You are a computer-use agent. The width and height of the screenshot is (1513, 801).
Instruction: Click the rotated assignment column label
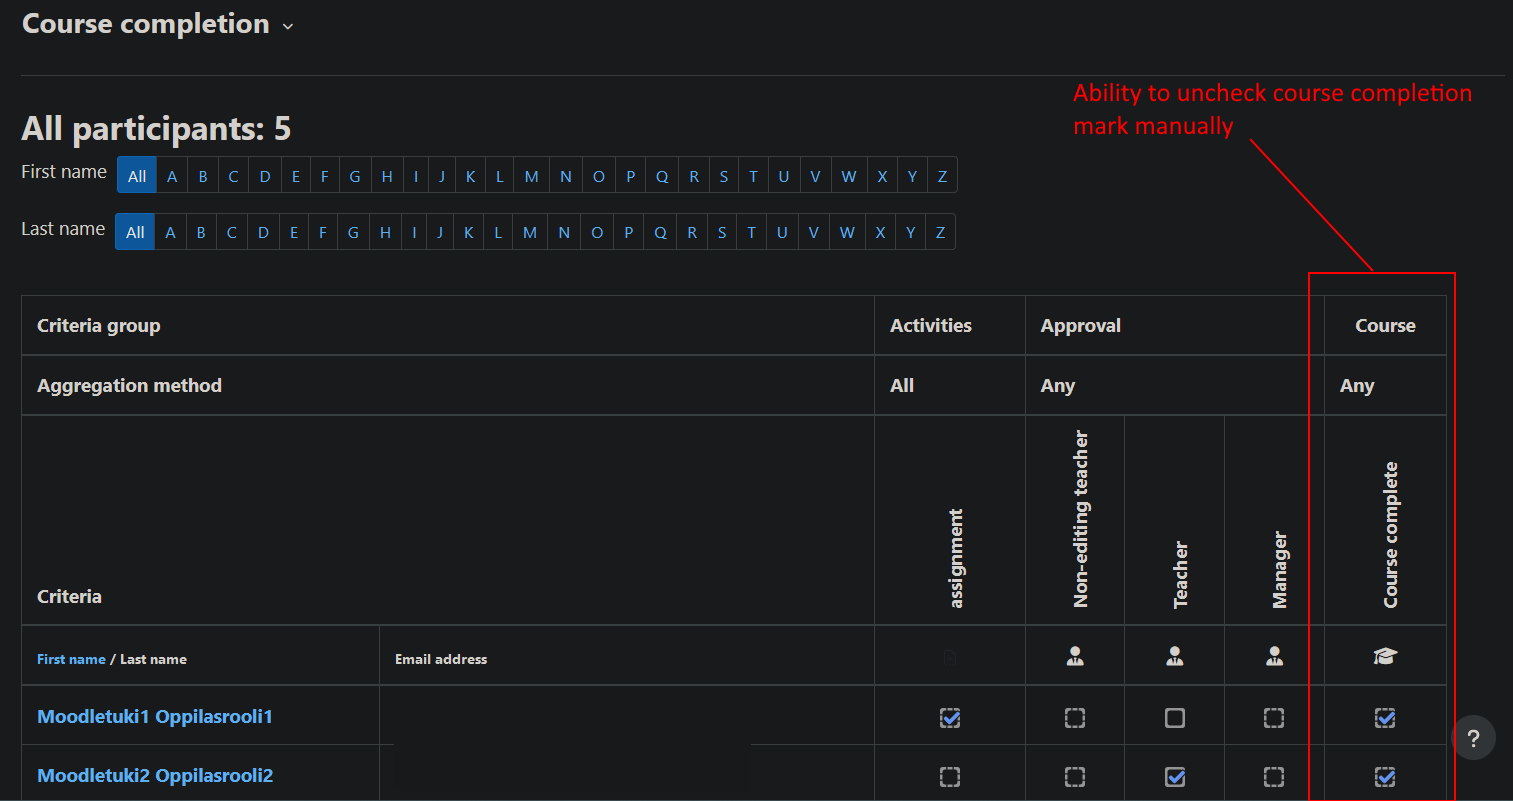pos(956,558)
